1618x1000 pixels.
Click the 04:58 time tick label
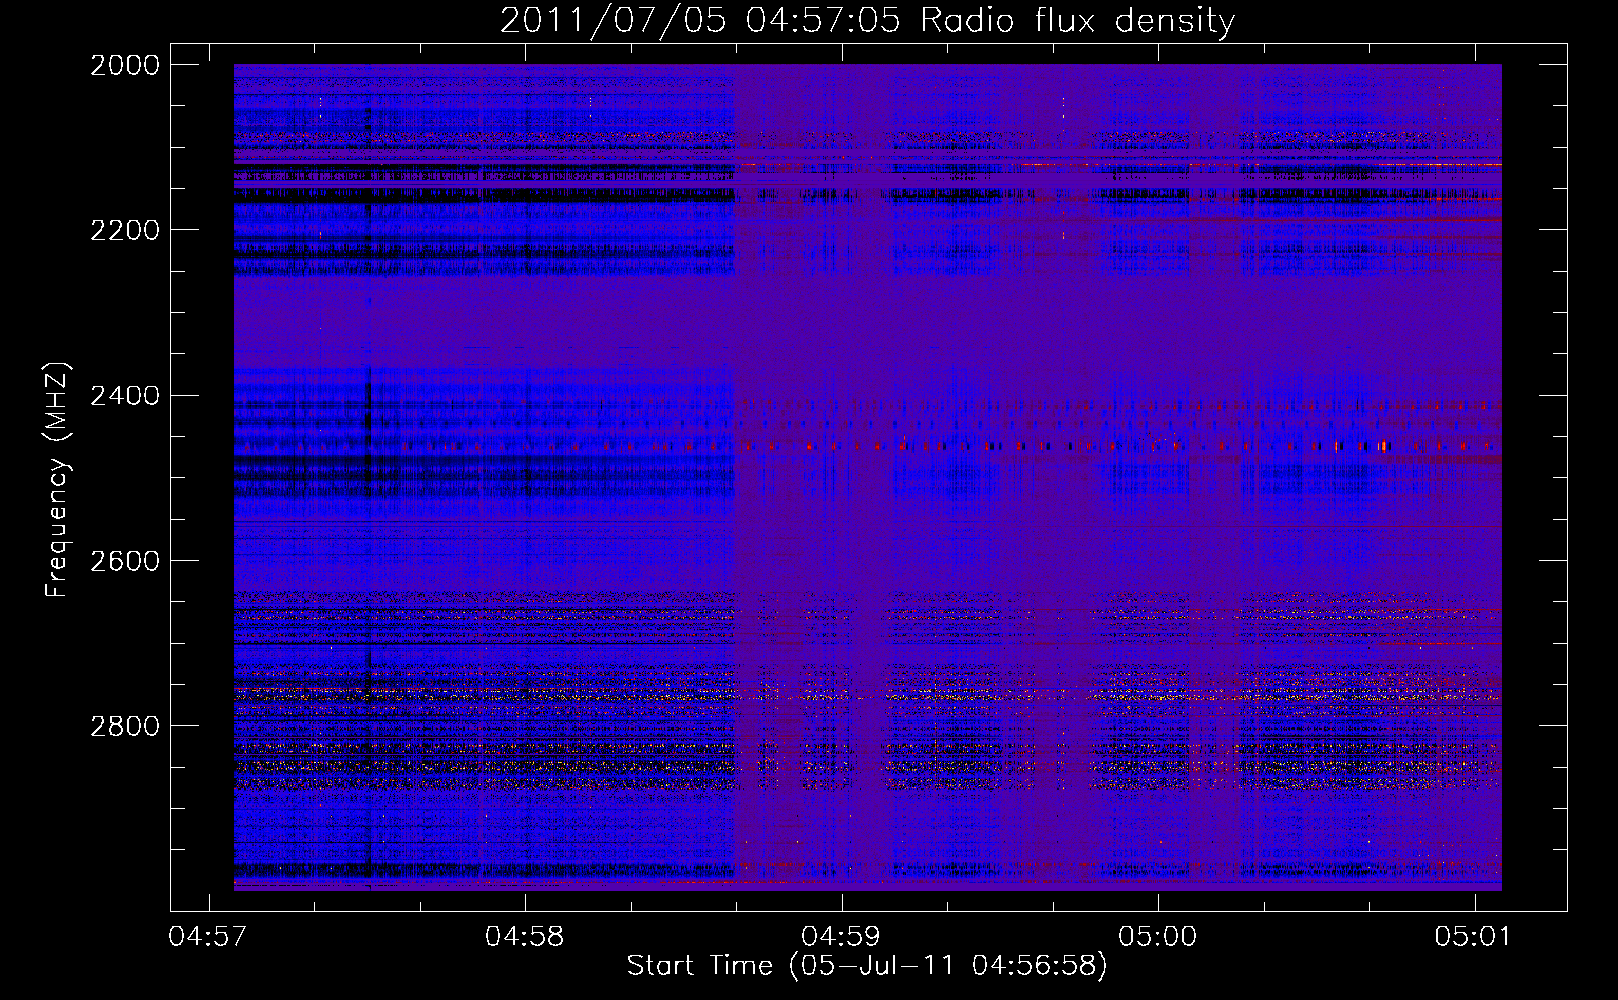[525, 937]
